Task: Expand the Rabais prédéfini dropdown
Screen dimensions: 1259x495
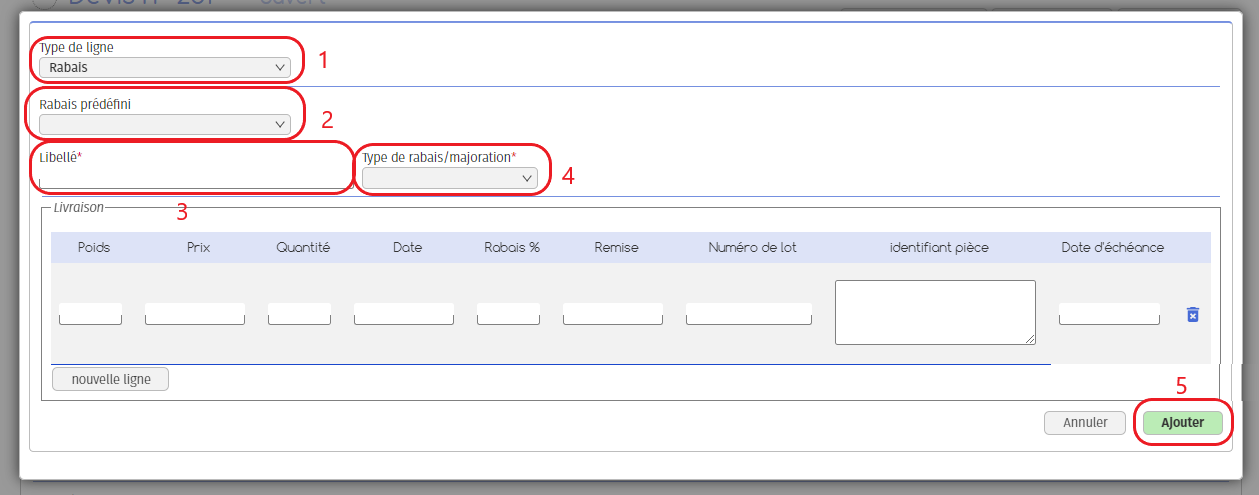Action: [x=165, y=125]
